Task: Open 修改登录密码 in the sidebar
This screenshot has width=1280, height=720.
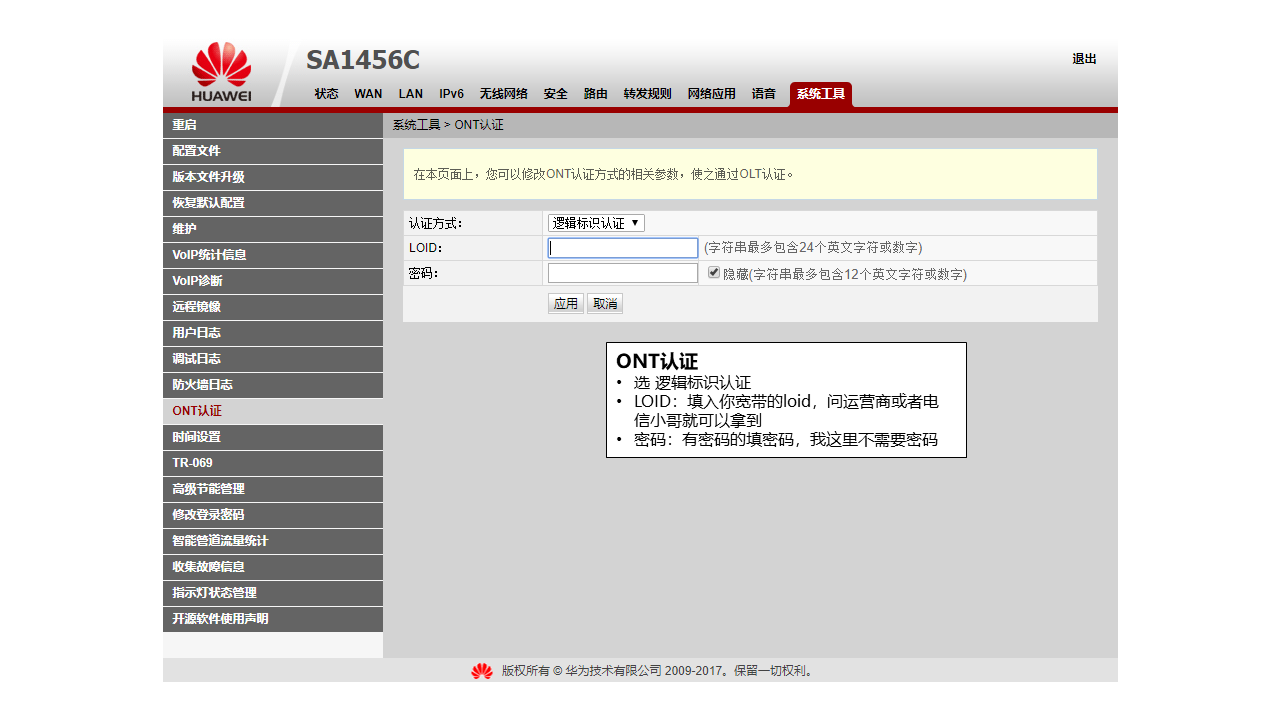Action: [x=272, y=515]
